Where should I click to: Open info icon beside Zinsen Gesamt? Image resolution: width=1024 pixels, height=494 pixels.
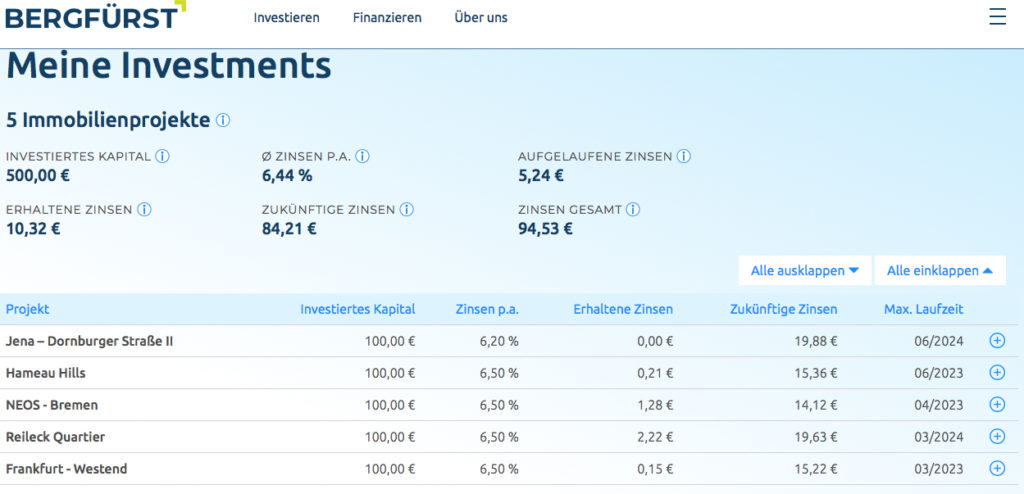(633, 210)
